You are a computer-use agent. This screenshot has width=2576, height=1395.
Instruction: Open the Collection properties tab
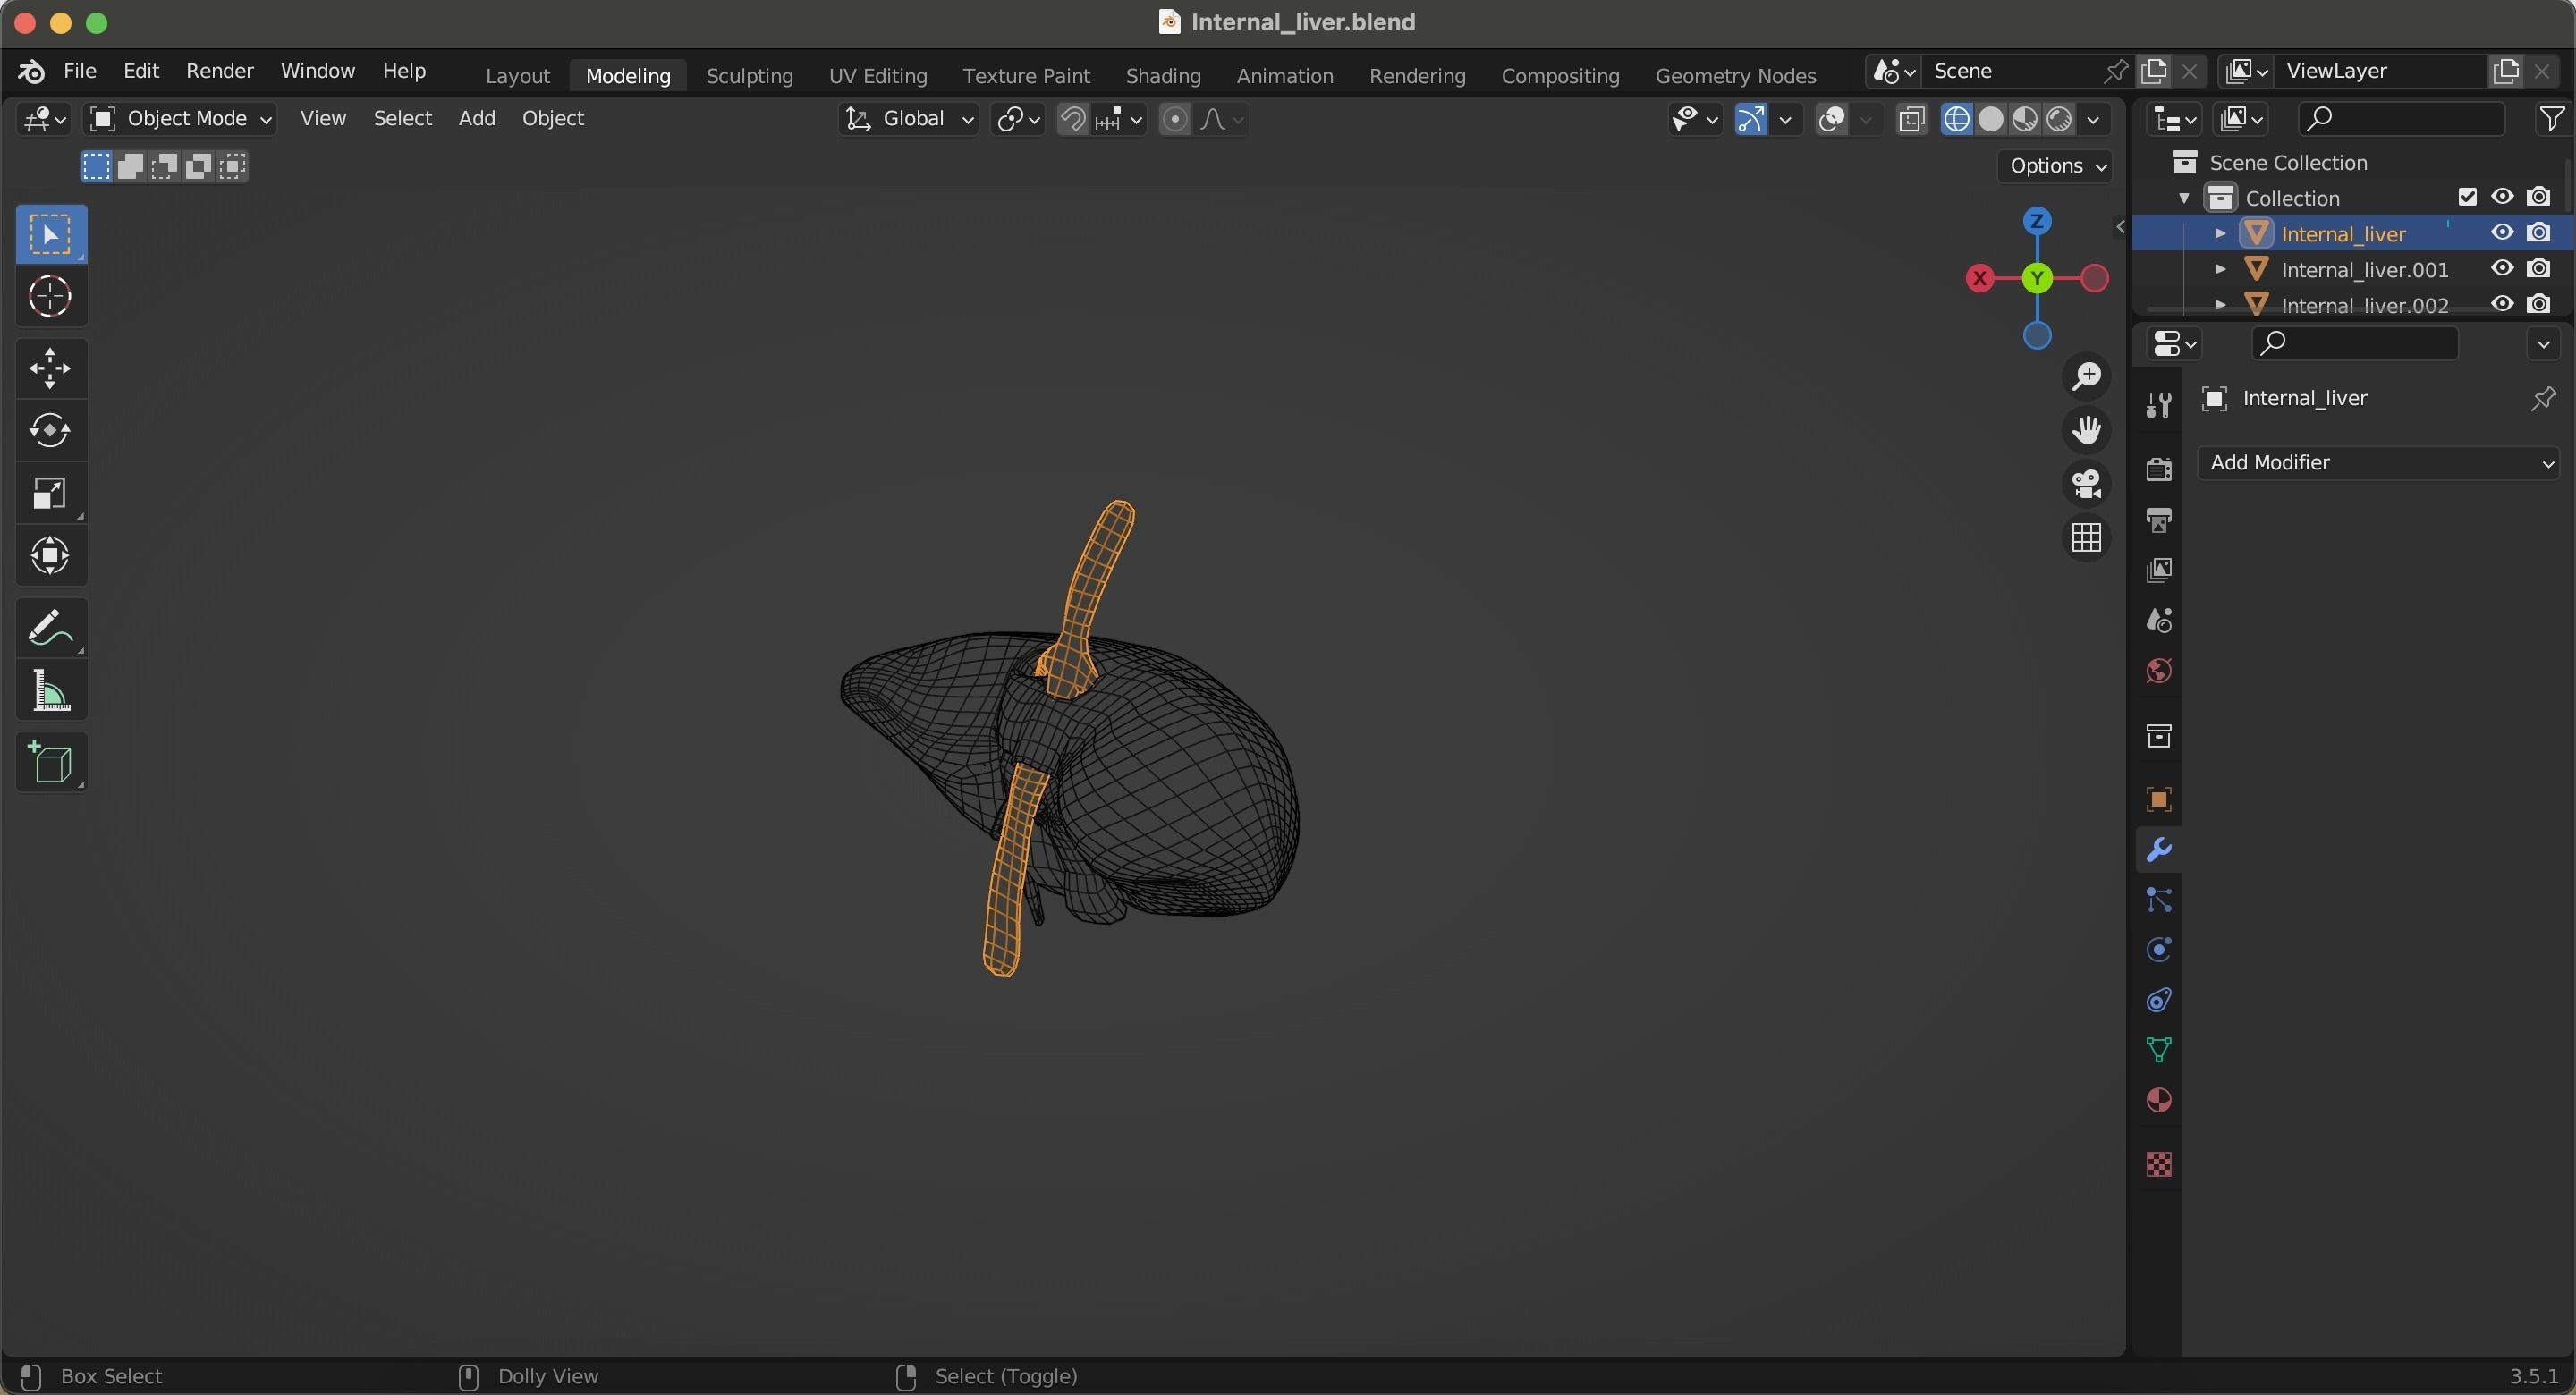[x=2158, y=736]
